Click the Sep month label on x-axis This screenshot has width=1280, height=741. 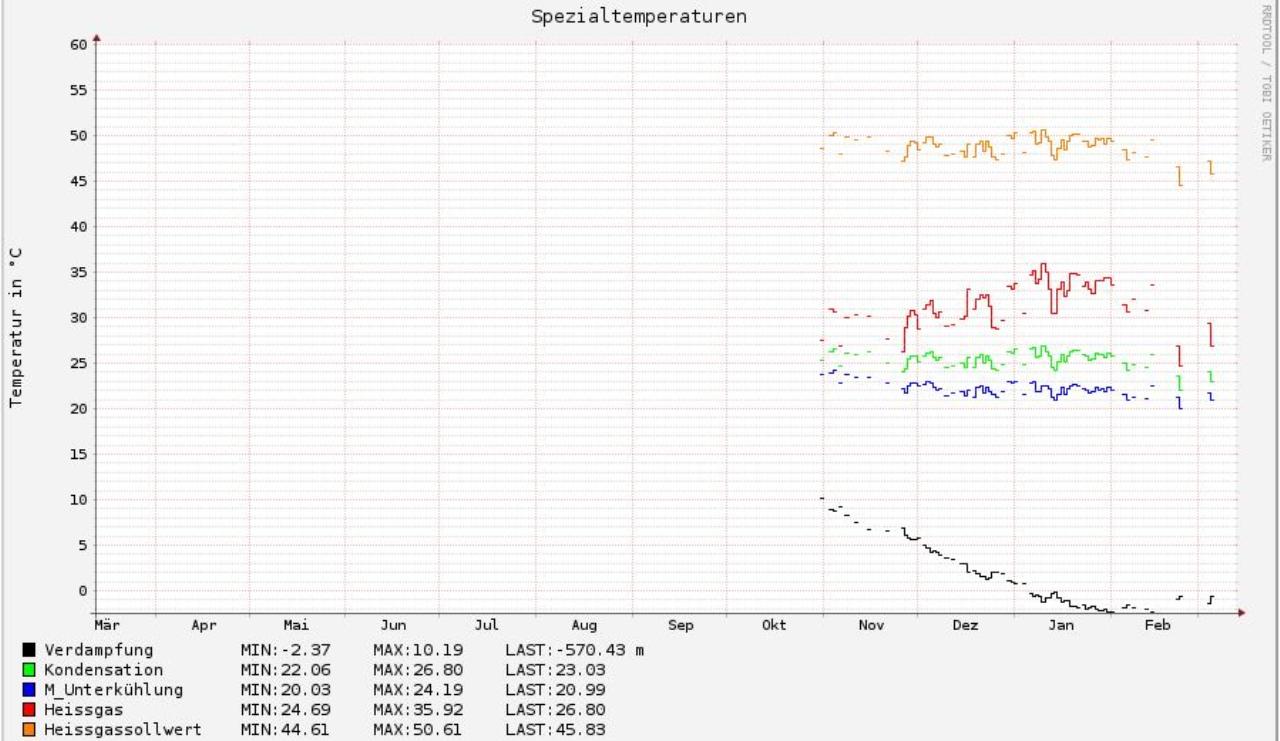tap(681, 625)
